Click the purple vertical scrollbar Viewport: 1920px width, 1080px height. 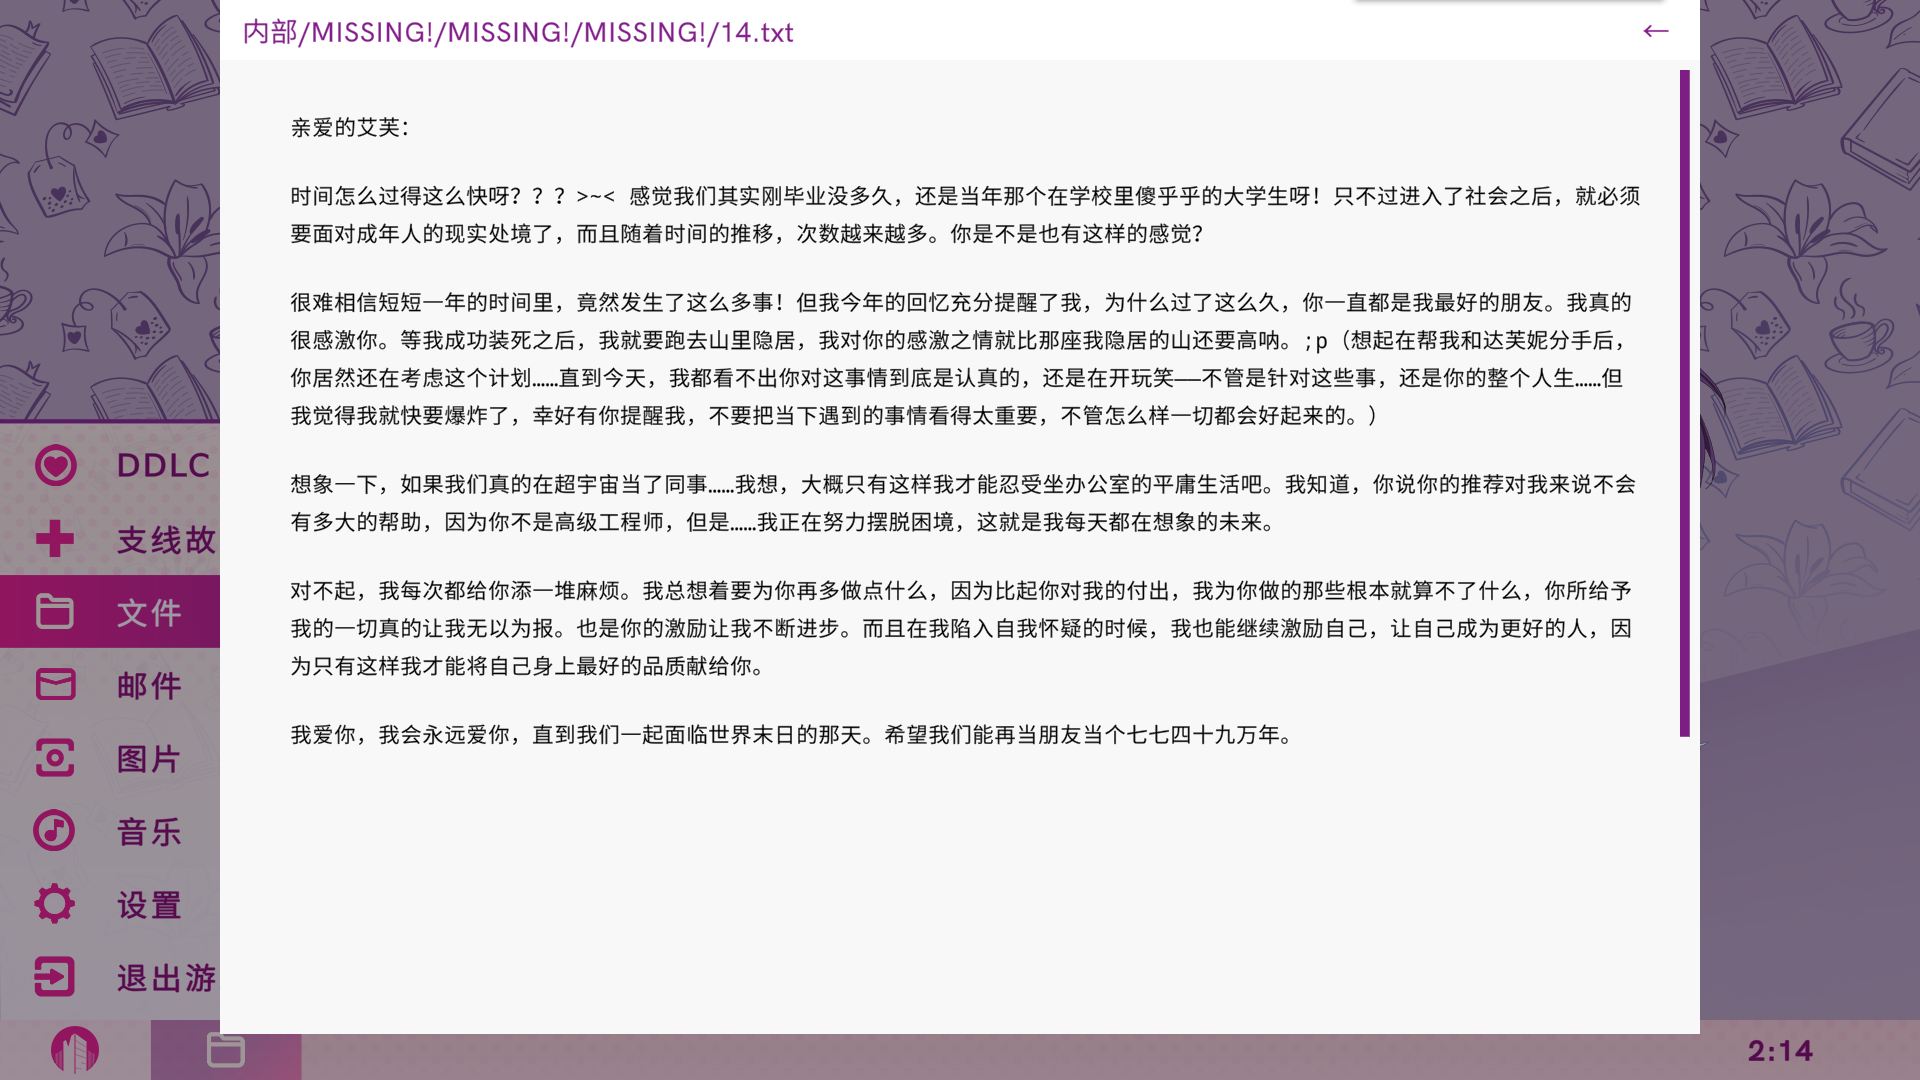[x=1685, y=403]
